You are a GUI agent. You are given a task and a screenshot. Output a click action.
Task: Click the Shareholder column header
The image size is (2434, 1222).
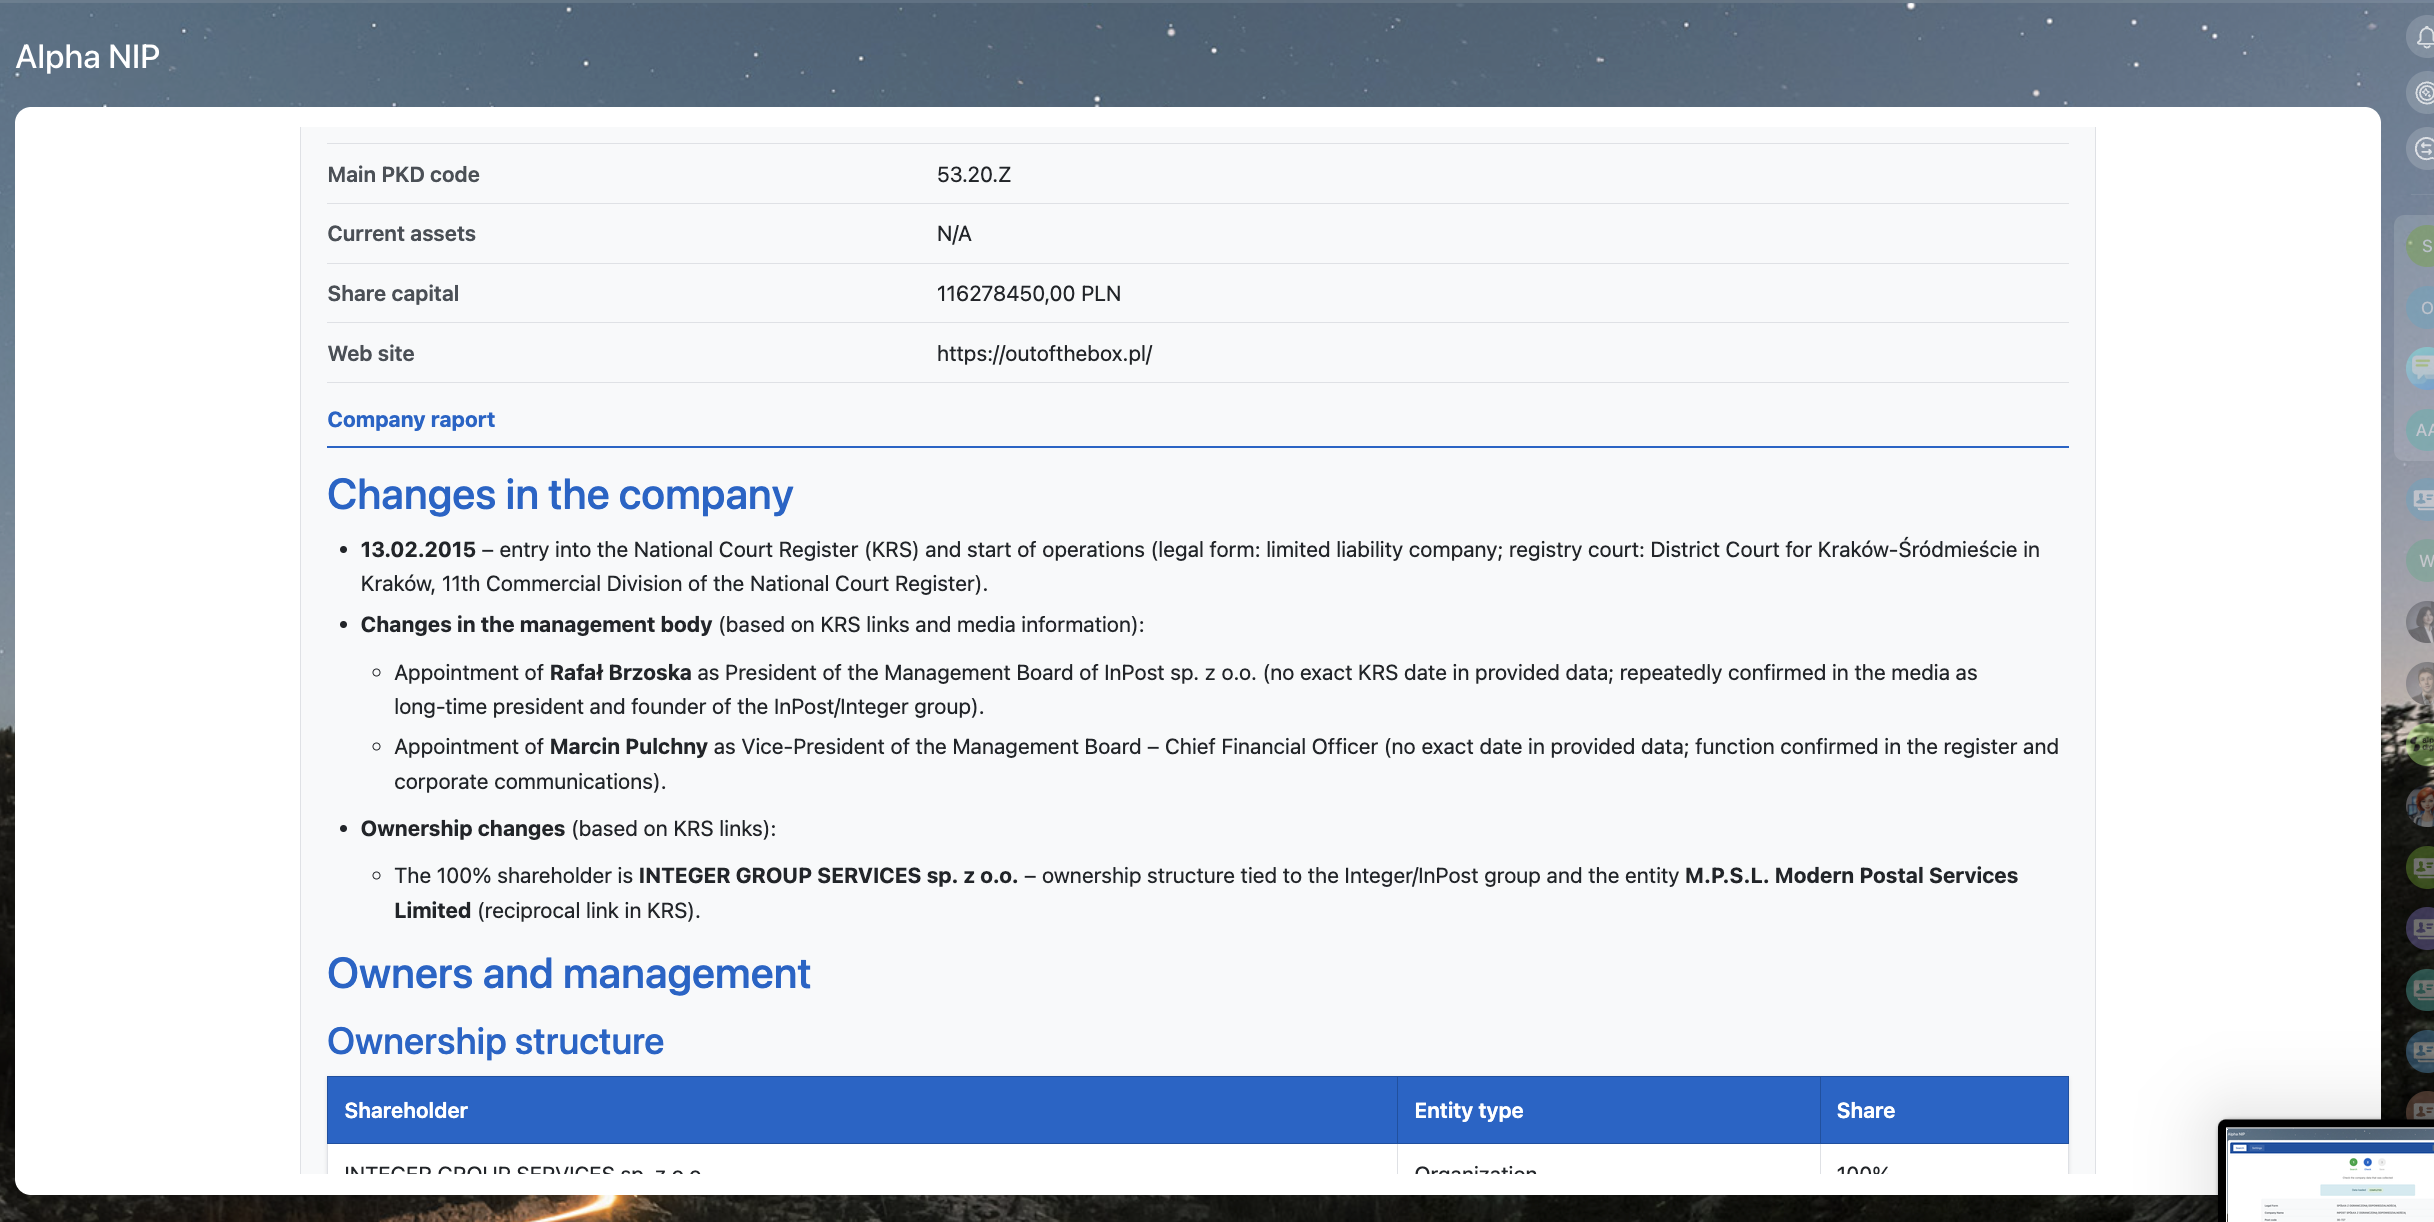coord(406,1110)
